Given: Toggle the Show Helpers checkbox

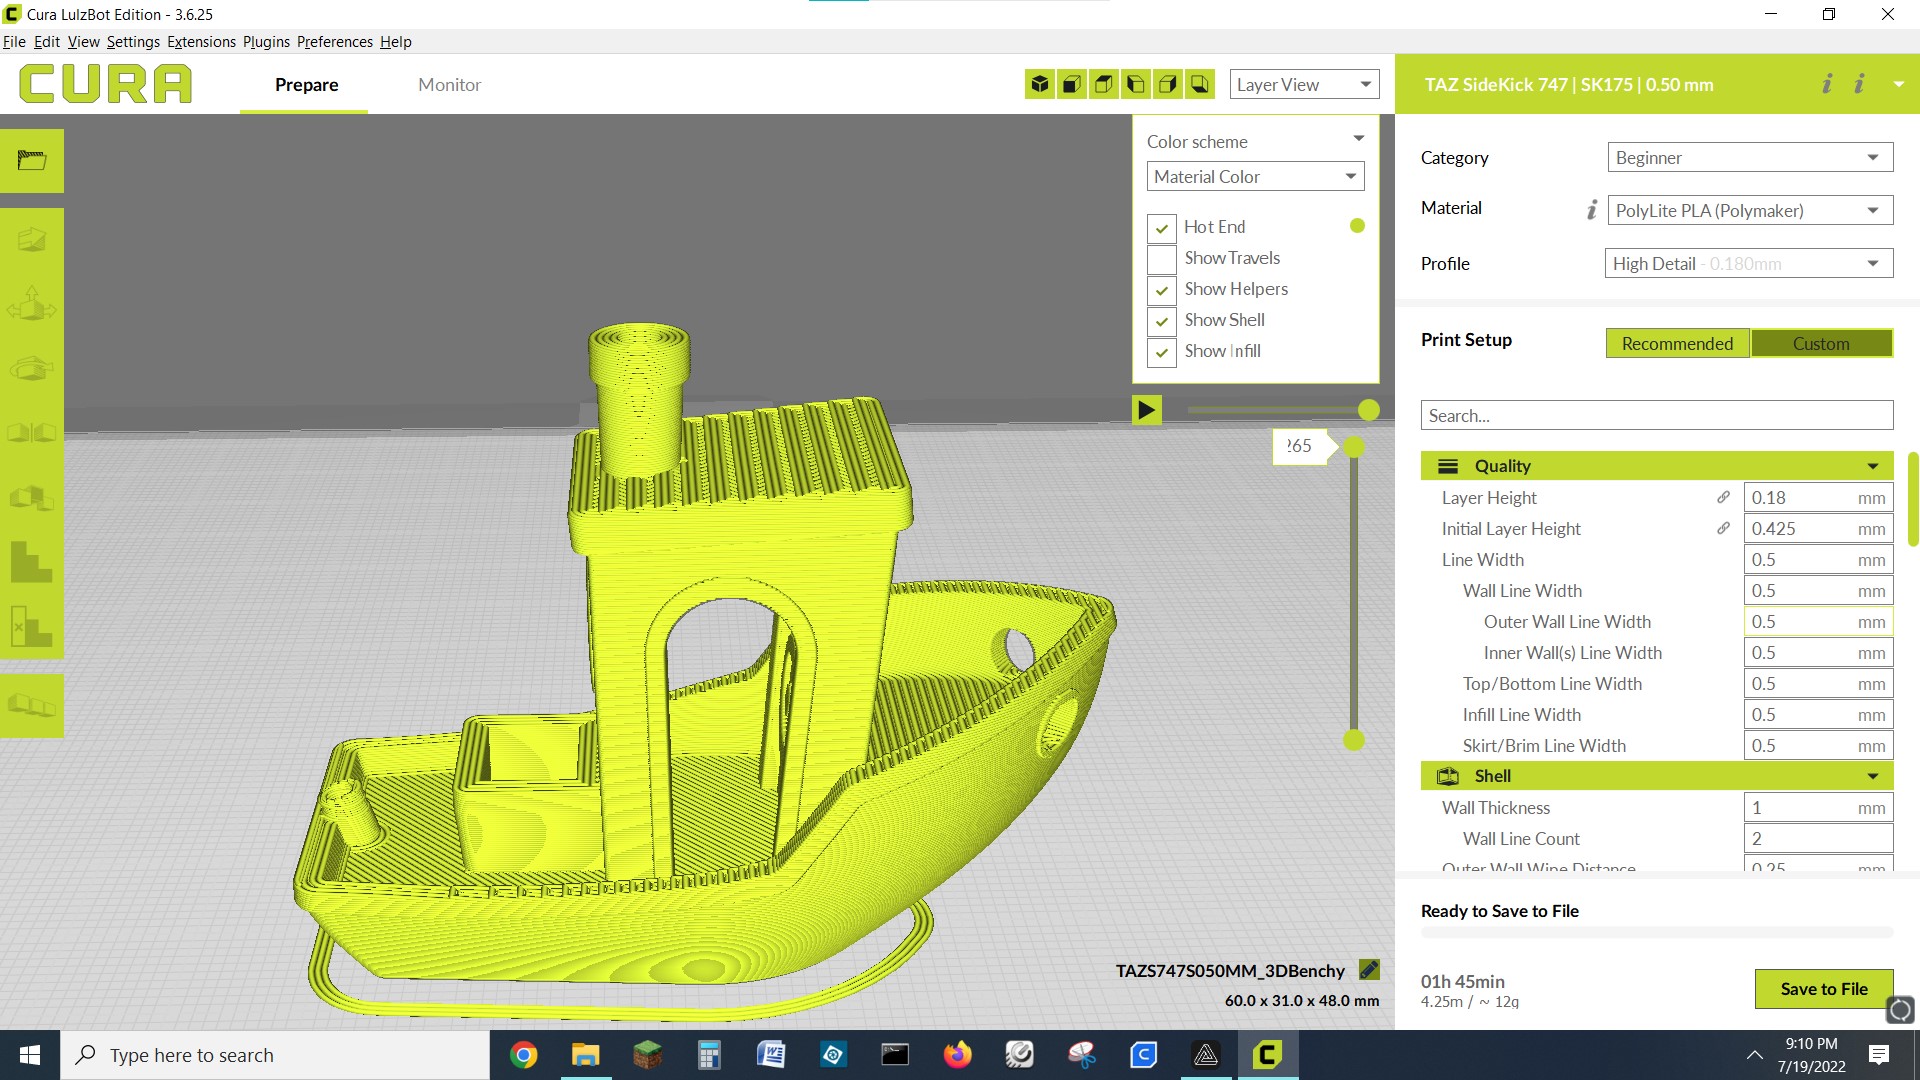Looking at the screenshot, I should [x=1161, y=290].
